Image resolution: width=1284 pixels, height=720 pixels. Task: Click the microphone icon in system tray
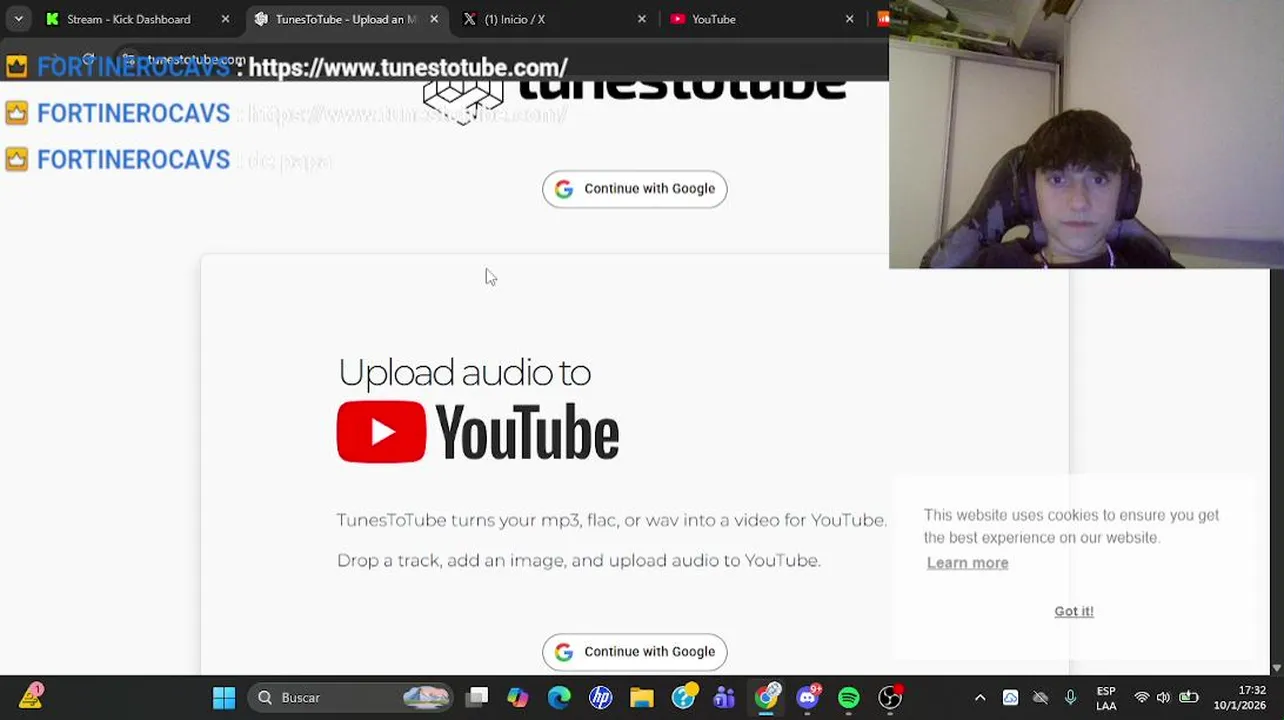[1070, 698]
